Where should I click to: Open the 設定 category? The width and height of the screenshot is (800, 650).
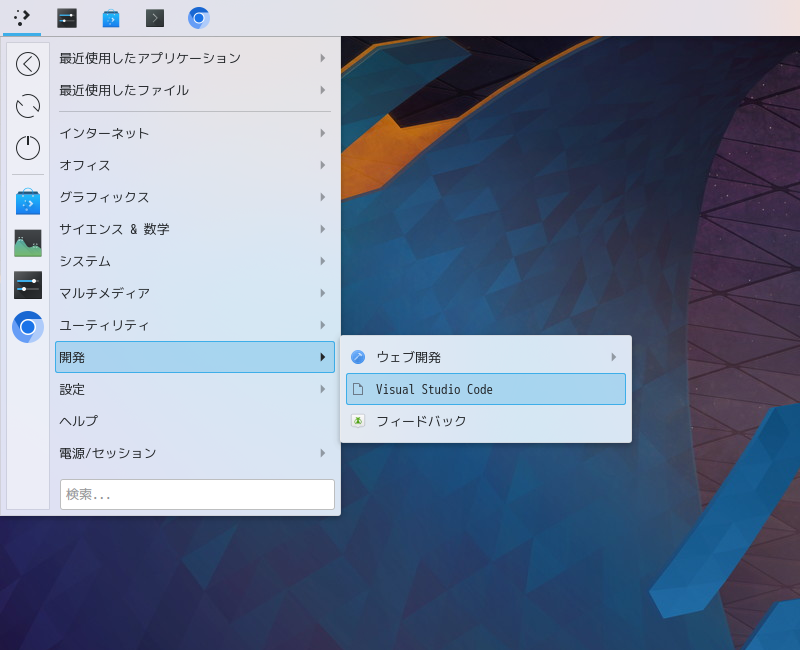click(x=195, y=389)
